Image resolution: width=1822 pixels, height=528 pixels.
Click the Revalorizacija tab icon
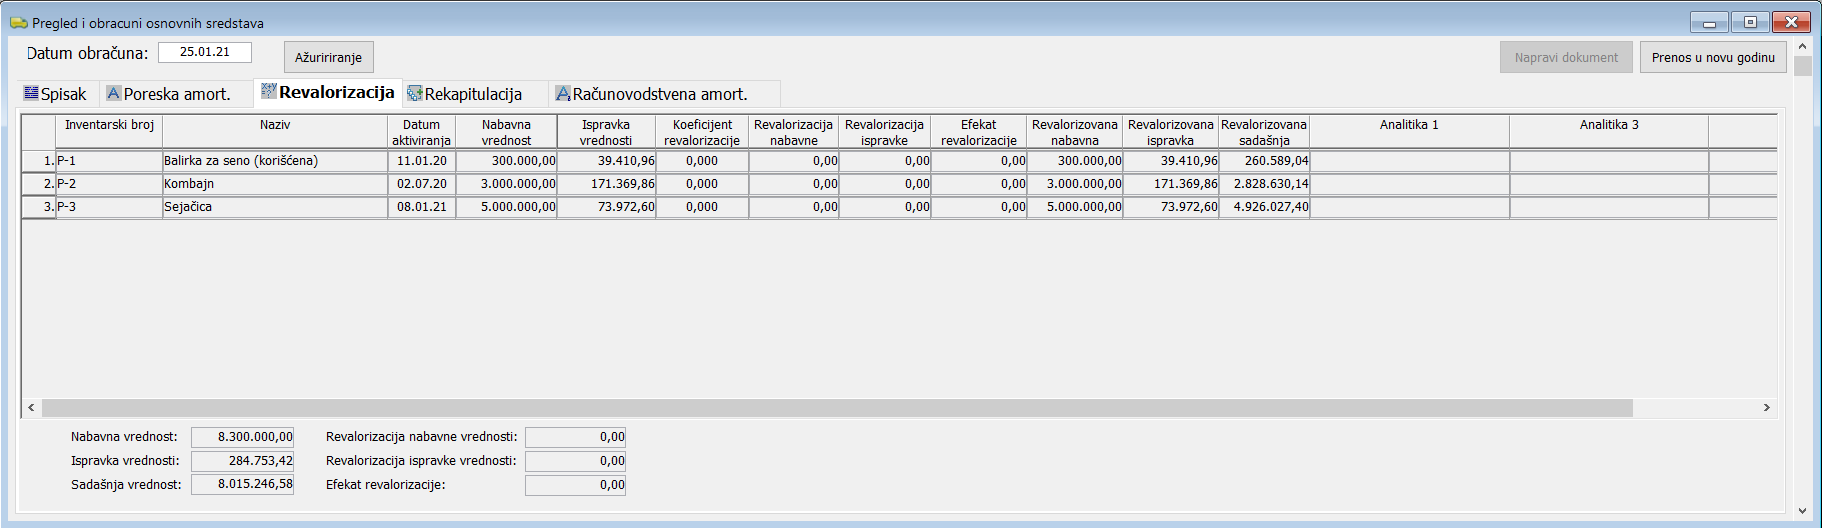tap(269, 91)
